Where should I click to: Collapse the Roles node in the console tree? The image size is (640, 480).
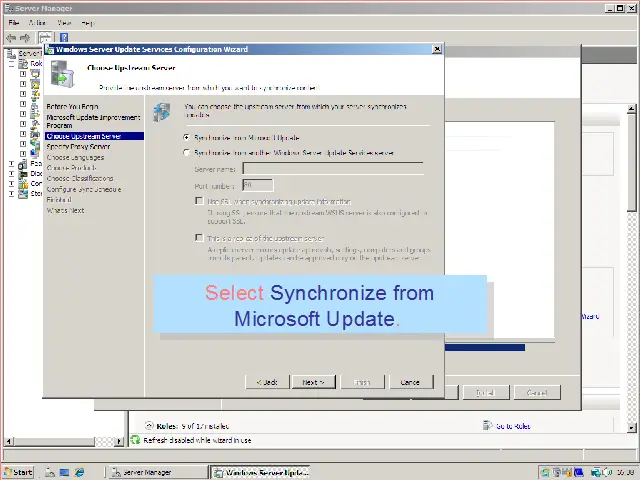point(11,64)
